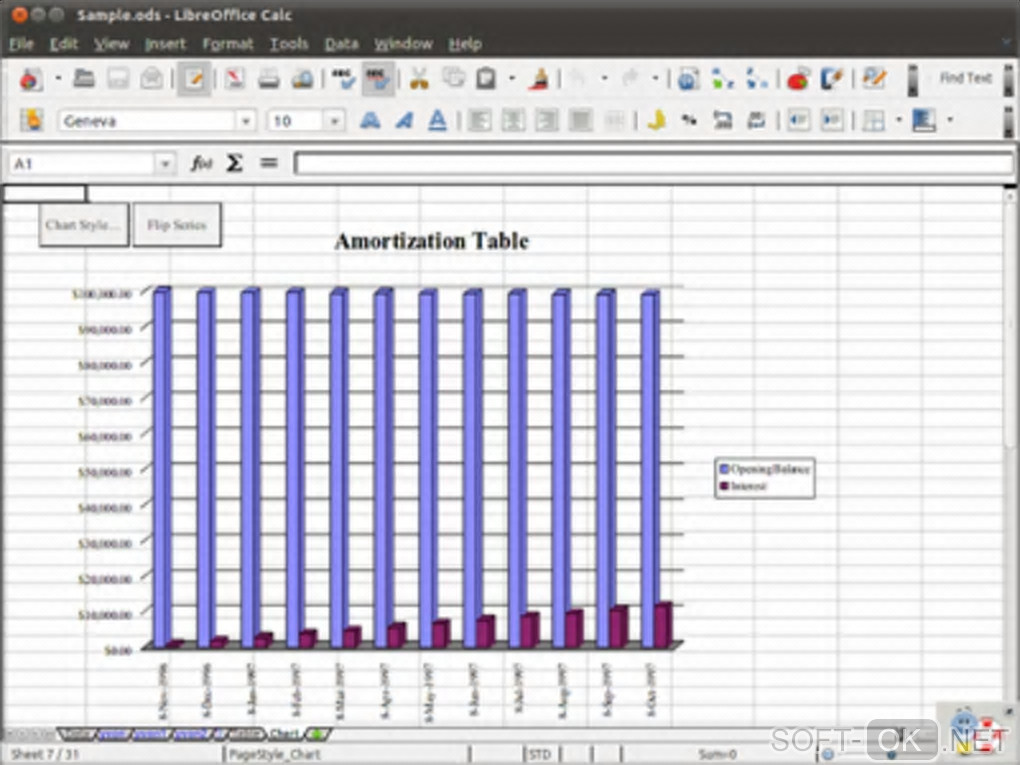This screenshot has width=1020, height=765.
Task: Click the Chart Style... button
Action: click(x=83, y=224)
